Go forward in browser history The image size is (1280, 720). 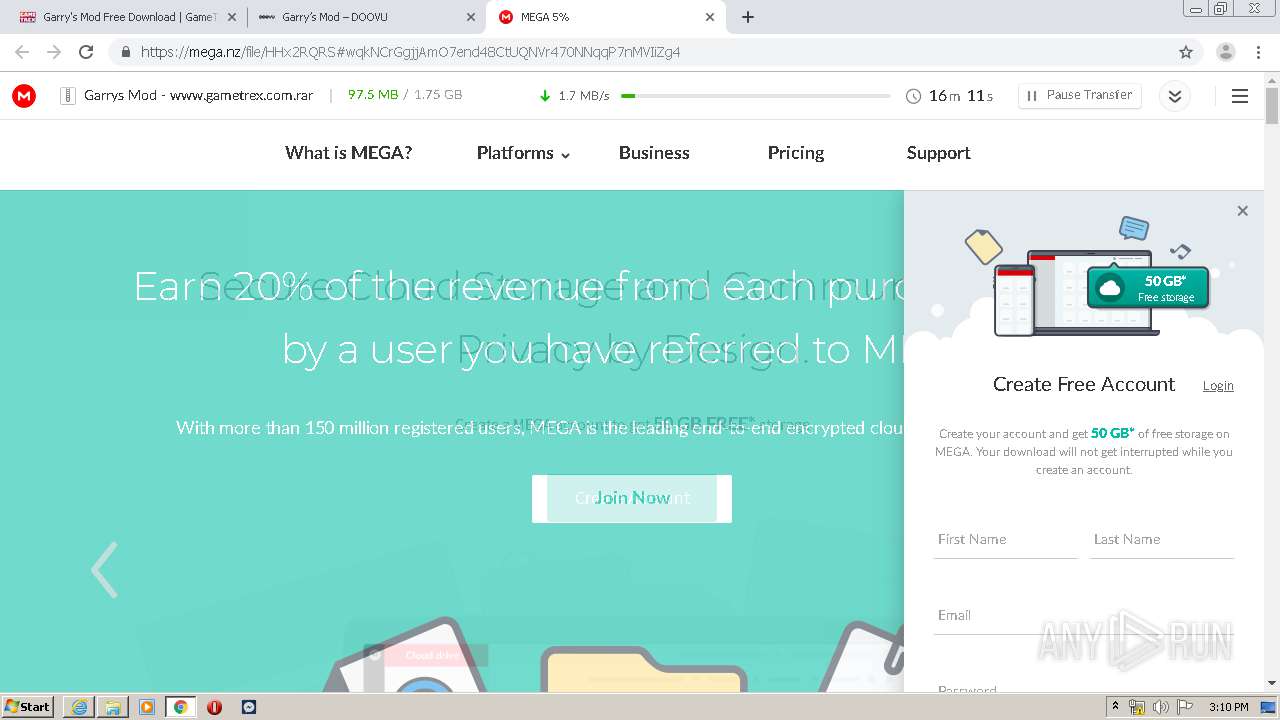click(x=54, y=52)
